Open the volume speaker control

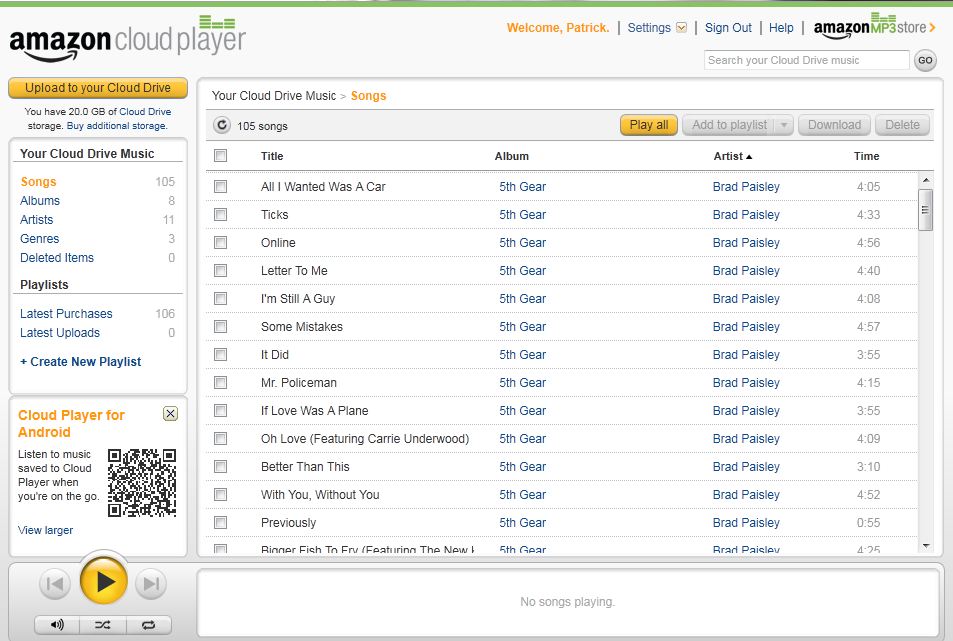[57, 625]
